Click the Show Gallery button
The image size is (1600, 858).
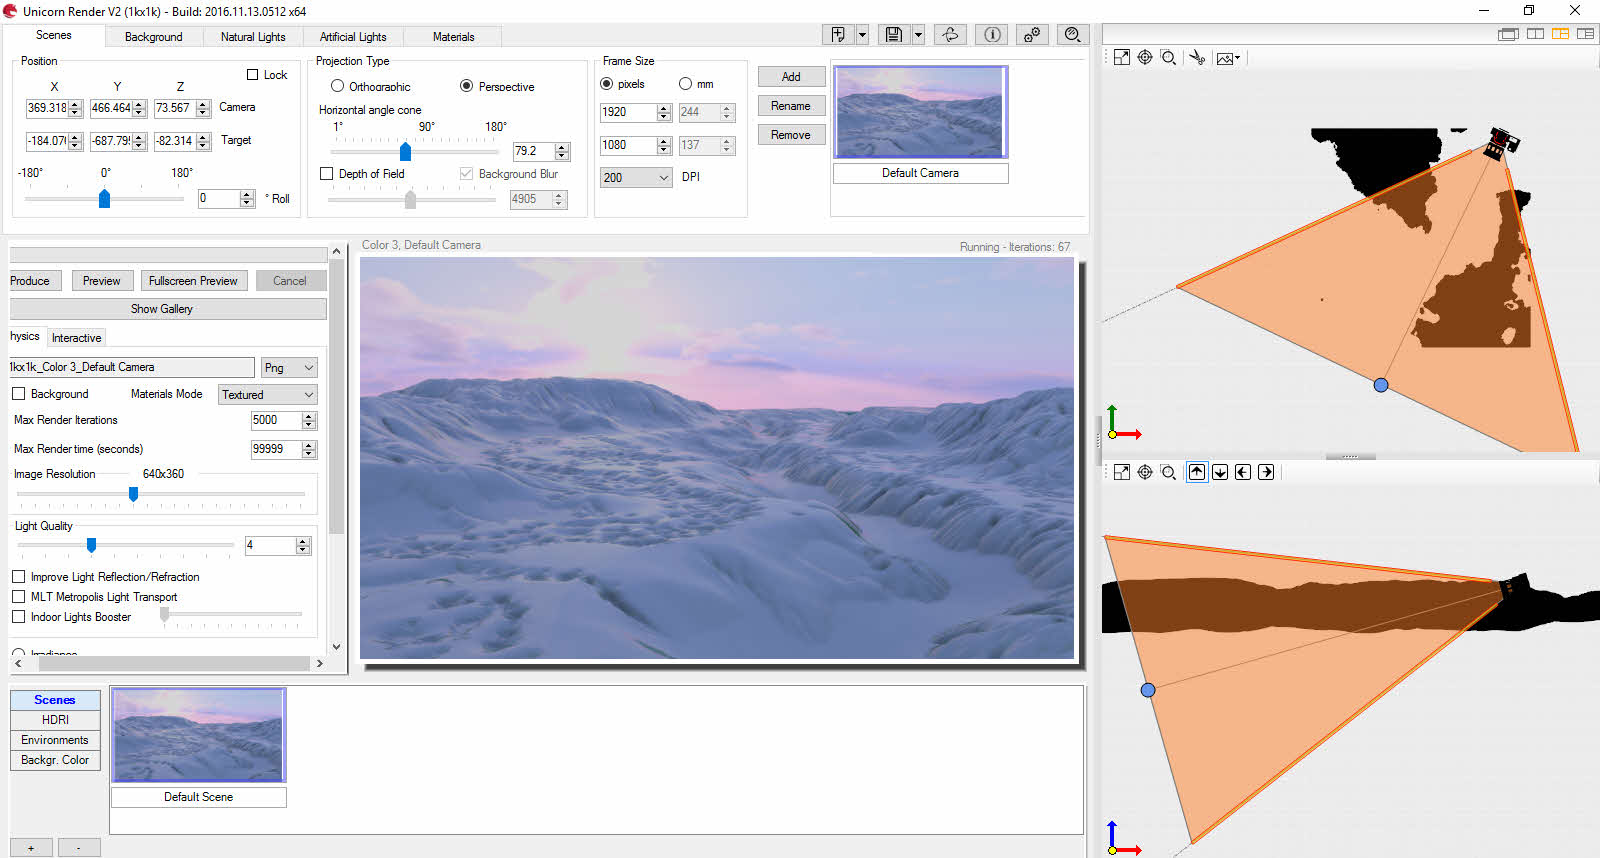pyautogui.click(x=162, y=309)
